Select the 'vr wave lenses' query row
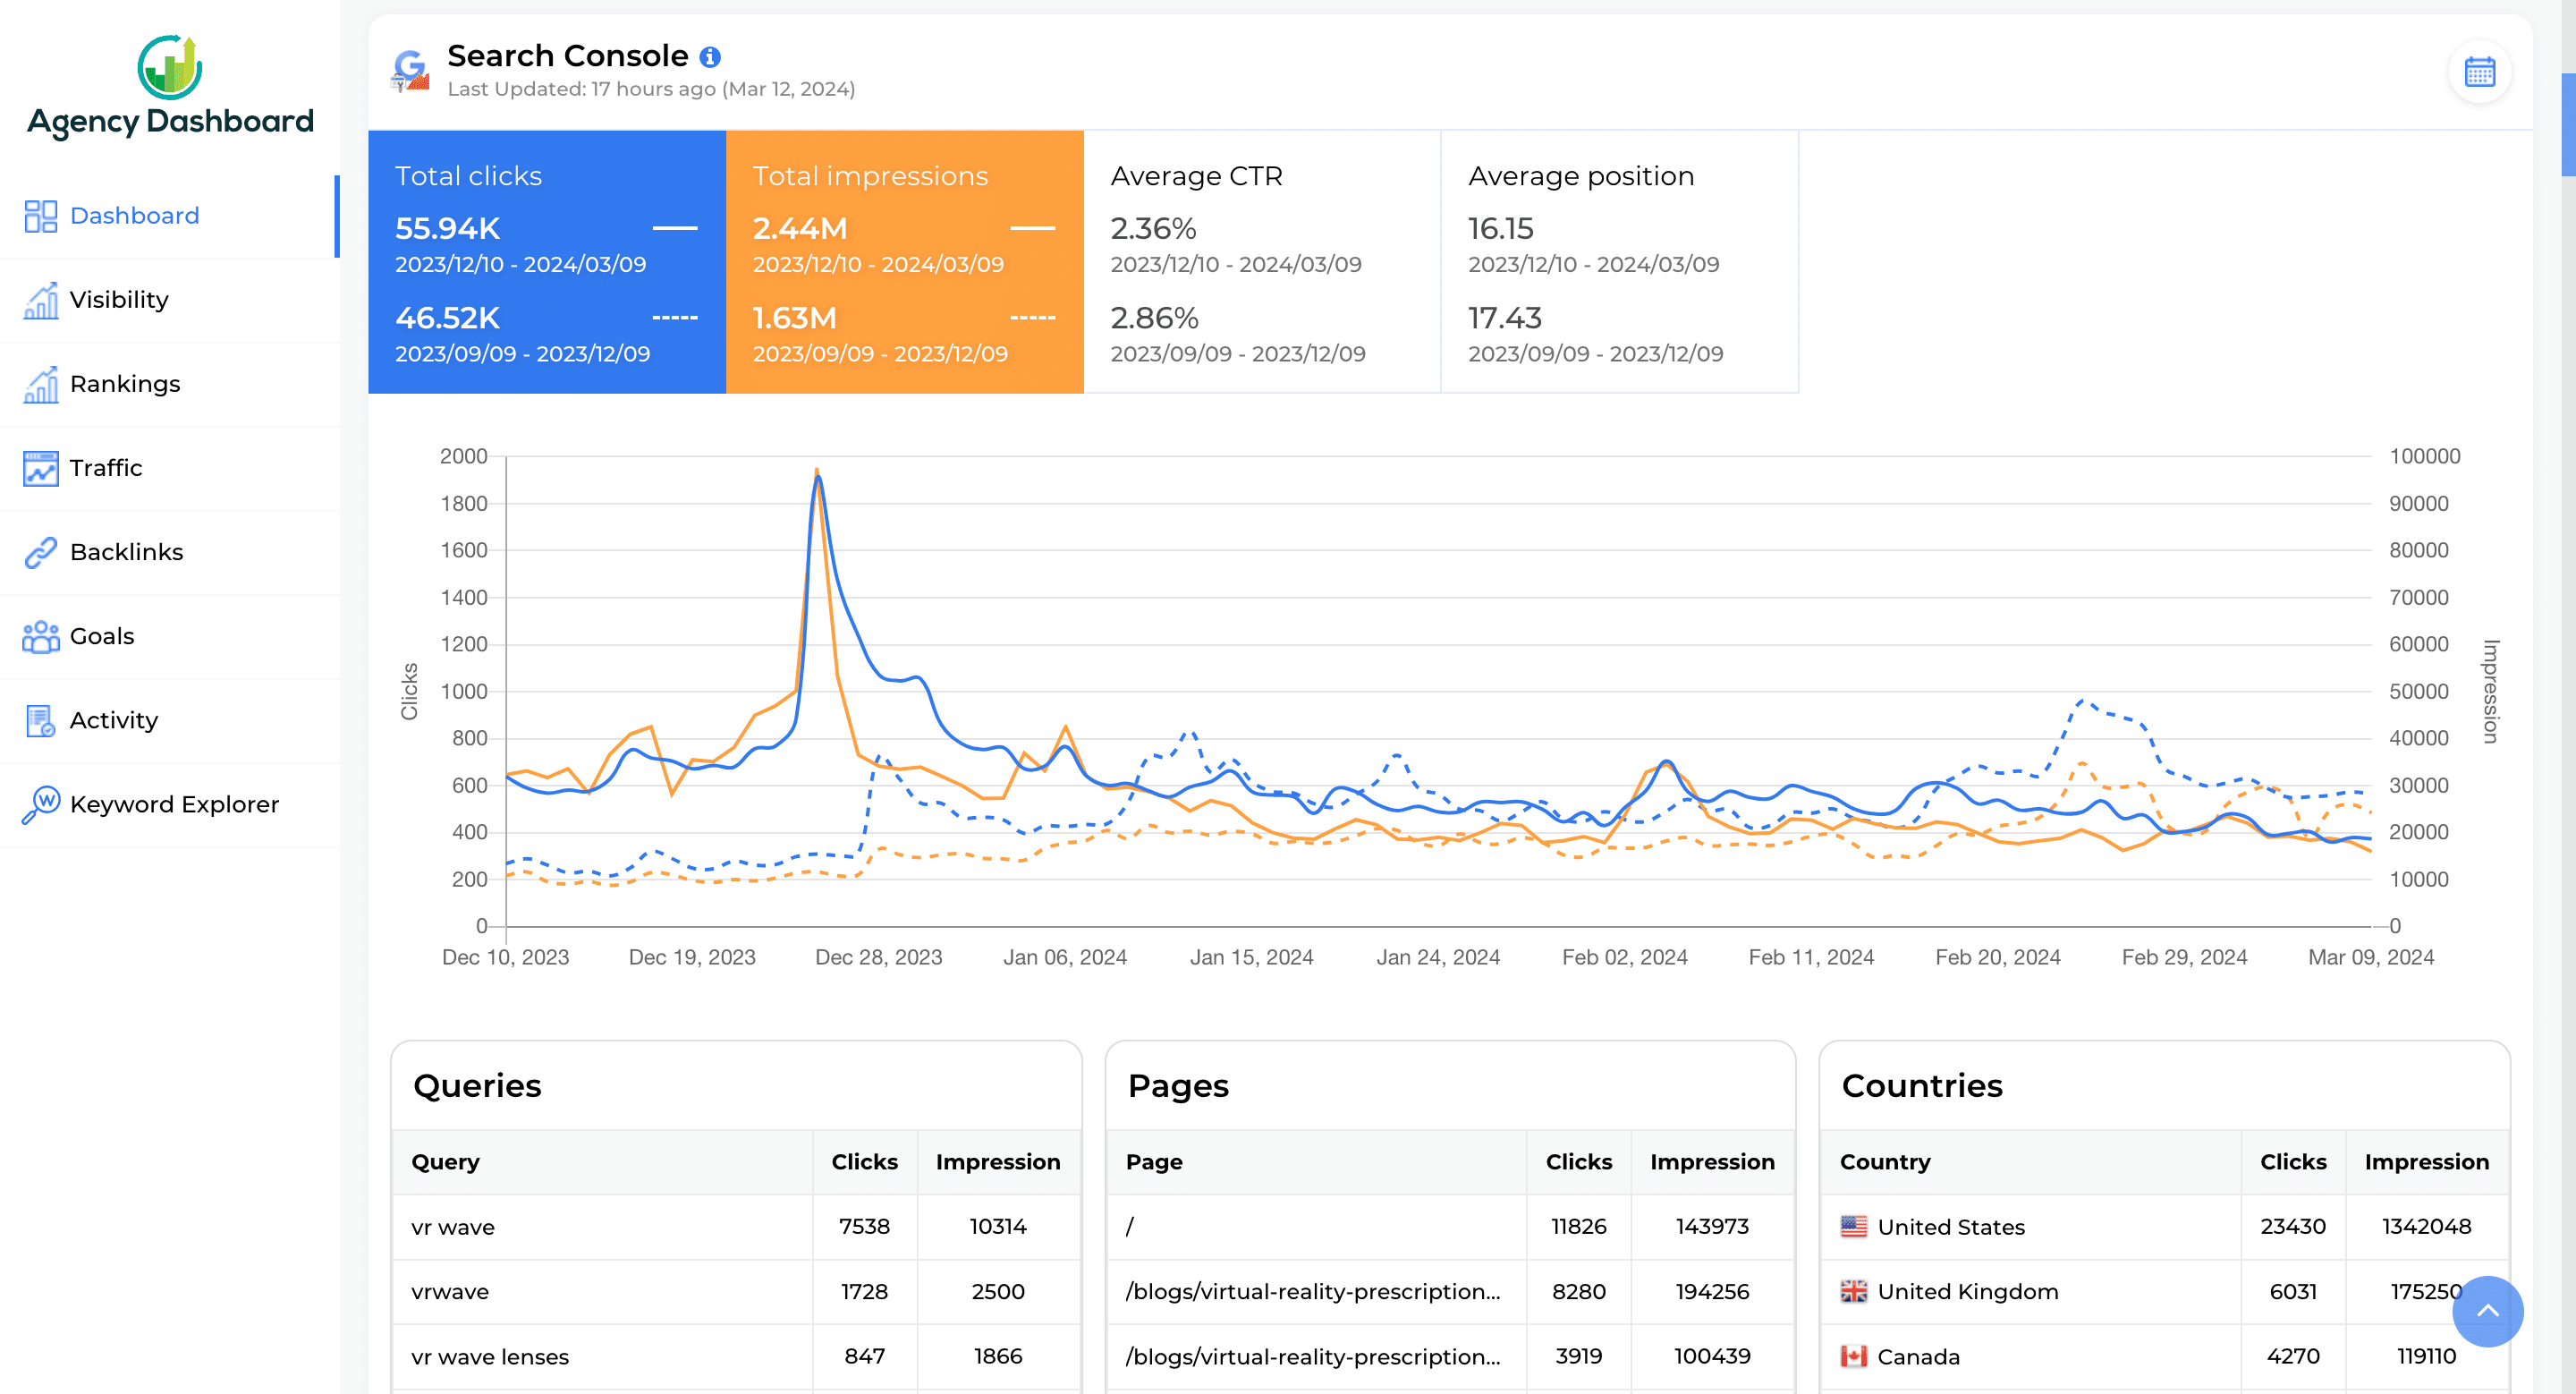Viewport: 2576px width, 1394px height. (x=736, y=1357)
